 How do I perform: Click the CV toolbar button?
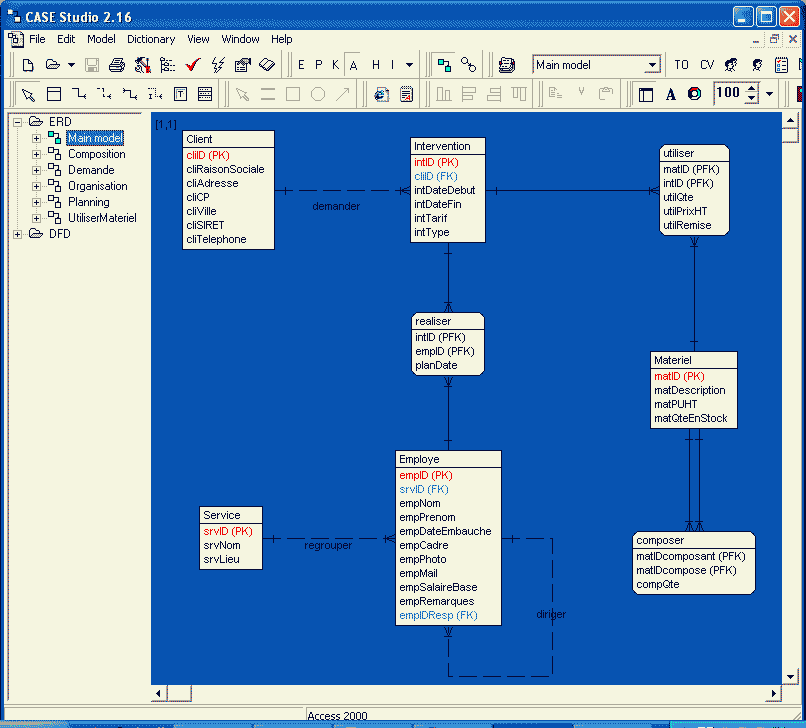(707, 65)
